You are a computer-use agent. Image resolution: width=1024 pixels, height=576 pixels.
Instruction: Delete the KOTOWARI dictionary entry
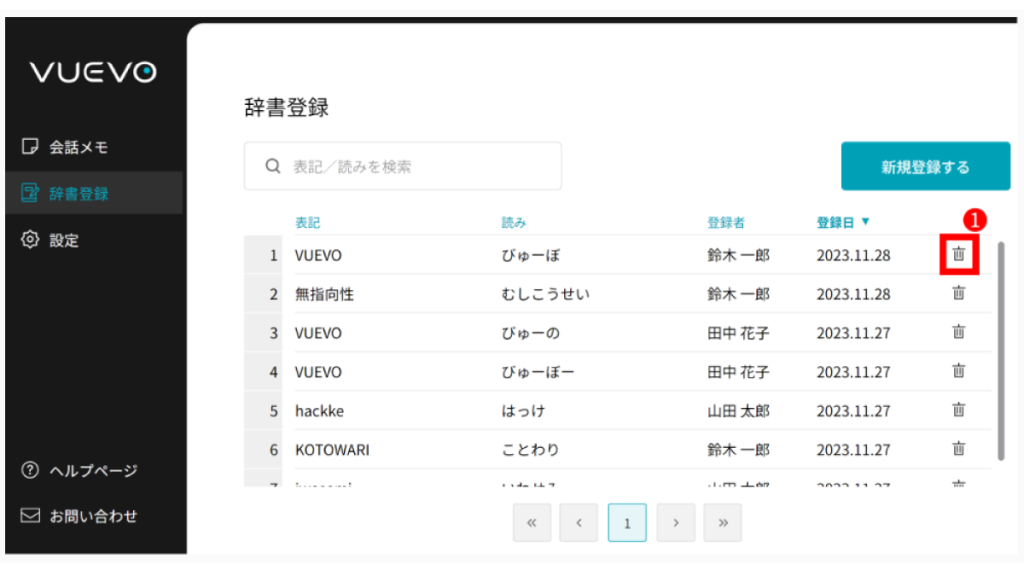(x=958, y=449)
